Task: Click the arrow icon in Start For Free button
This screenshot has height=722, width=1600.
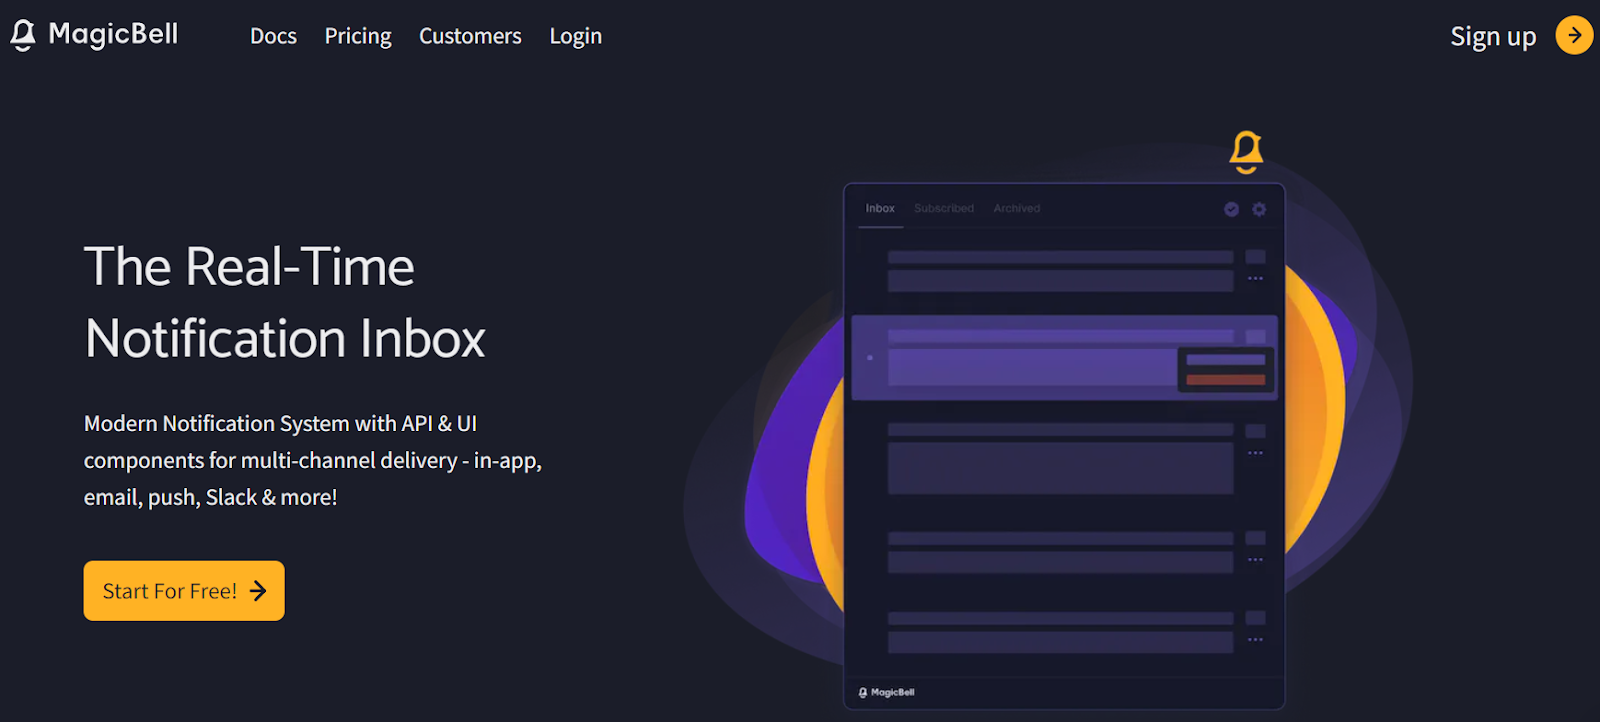Action: pyautogui.click(x=258, y=591)
